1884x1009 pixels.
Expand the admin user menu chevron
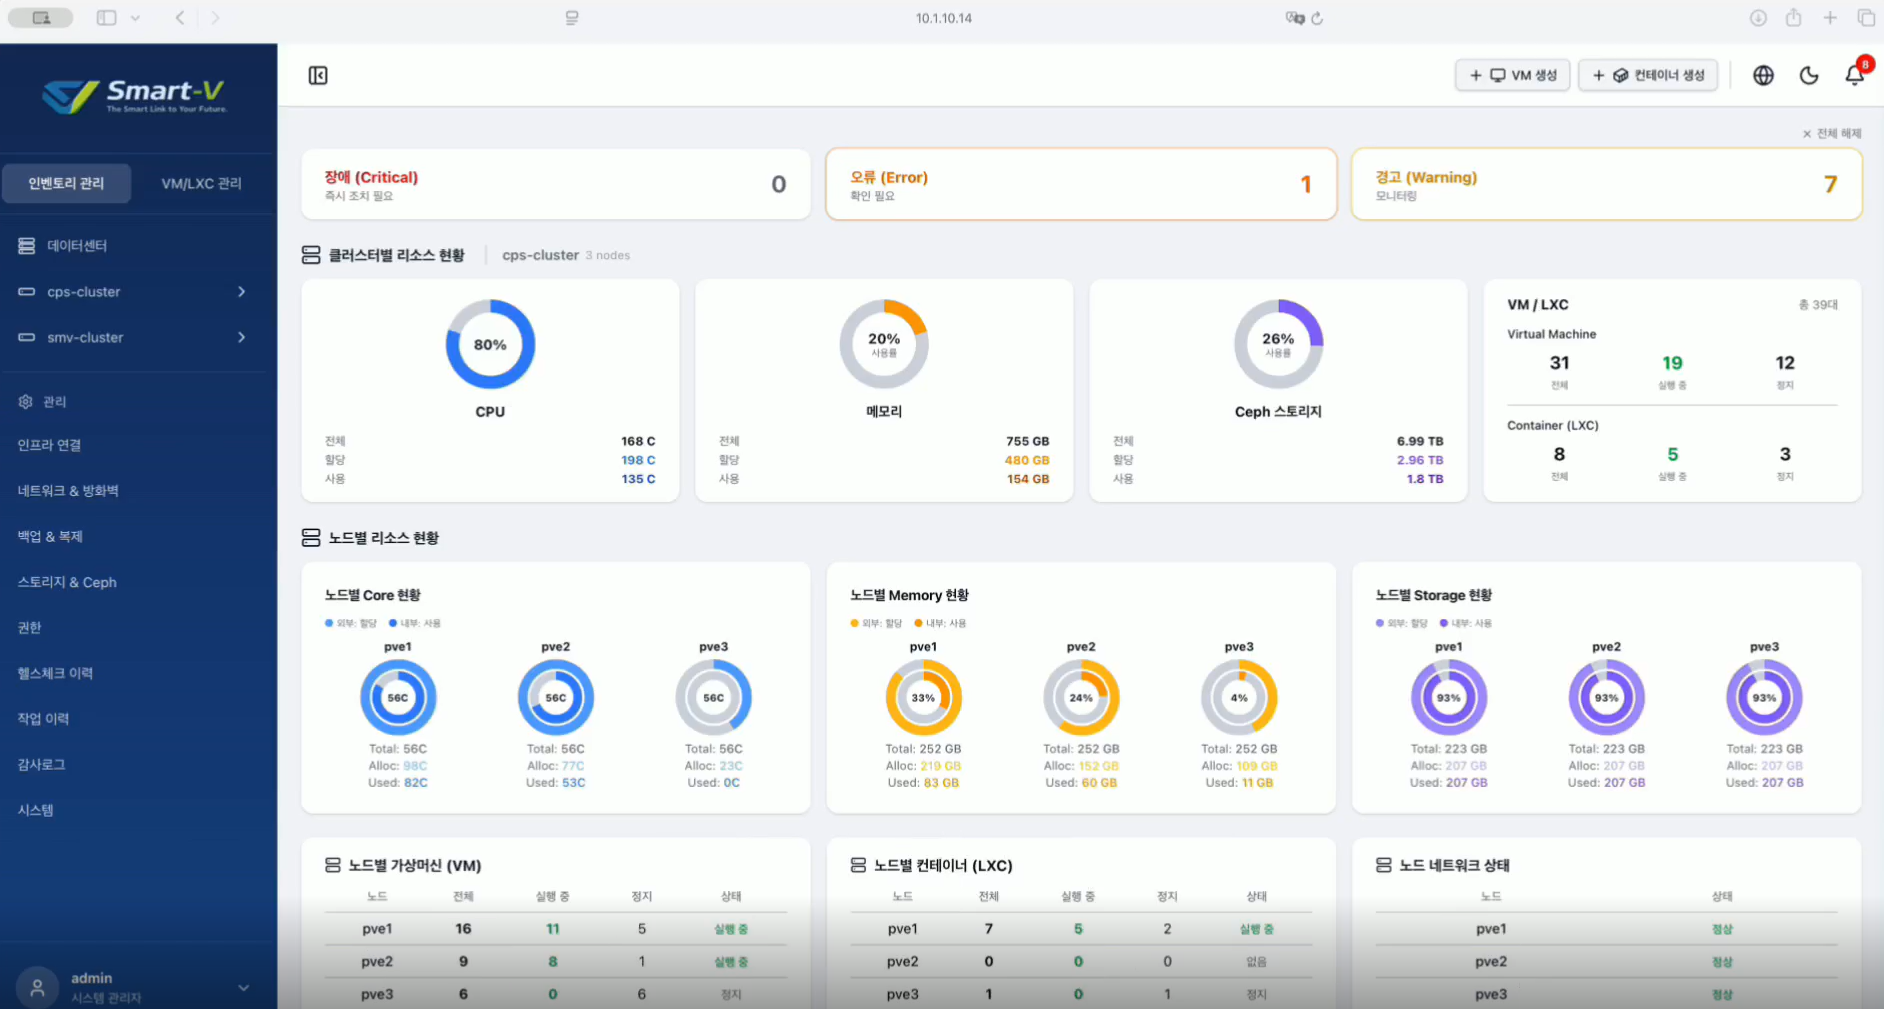tap(243, 988)
